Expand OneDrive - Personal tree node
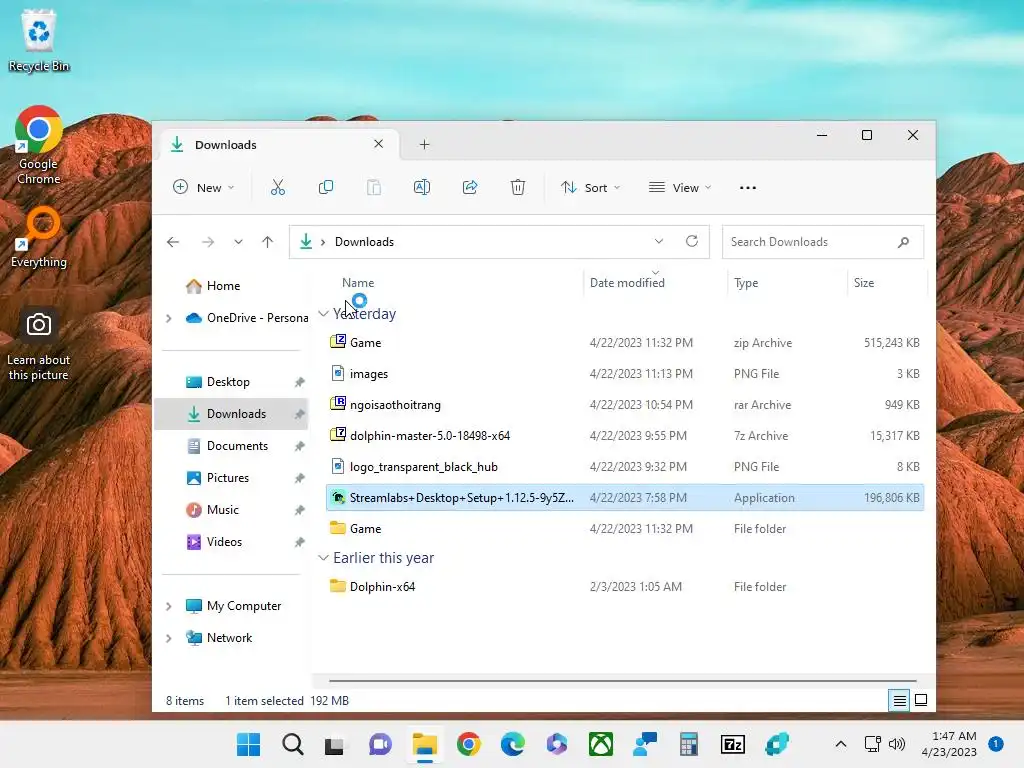 tap(168, 318)
